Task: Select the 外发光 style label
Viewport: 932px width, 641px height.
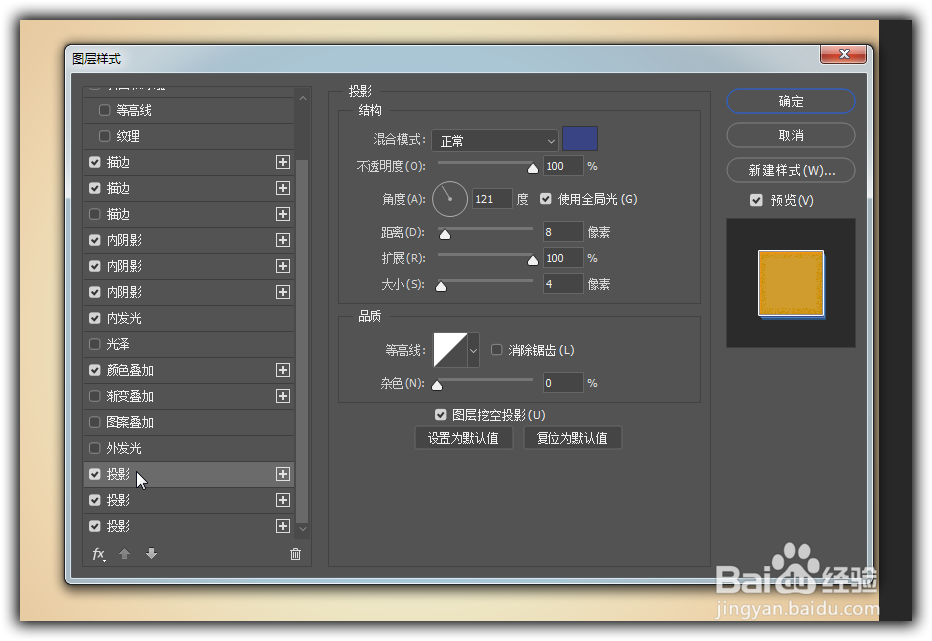Action: tap(124, 448)
